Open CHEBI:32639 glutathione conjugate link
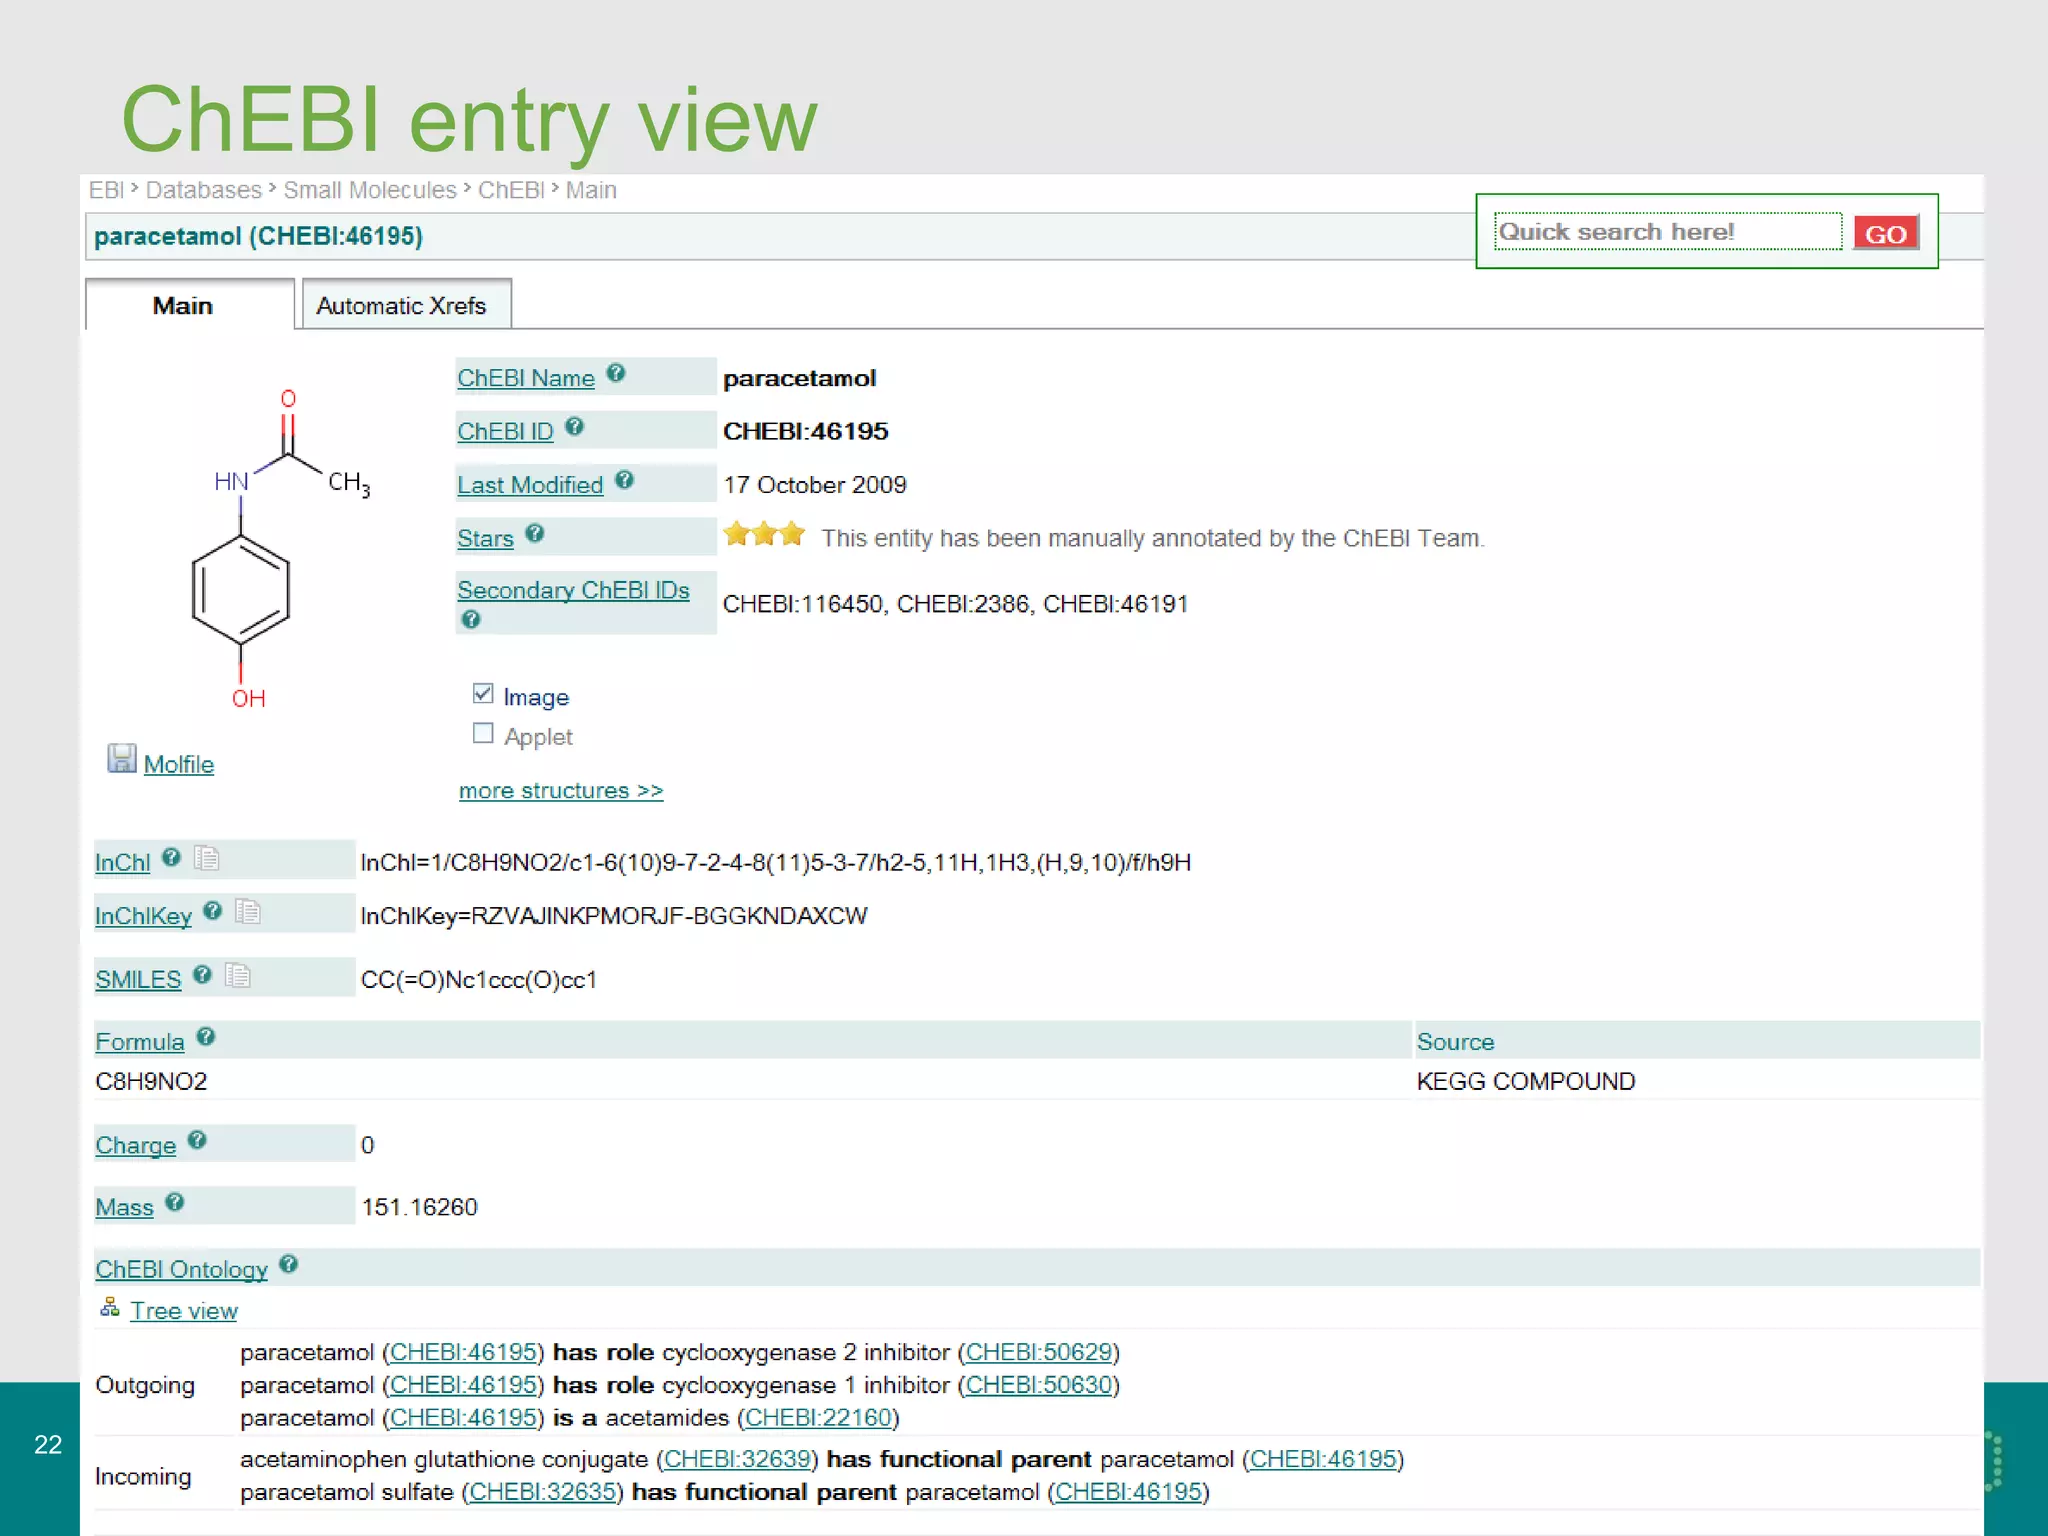The height and width of the screenshot is (1536, 2048). pos(737,1459)
